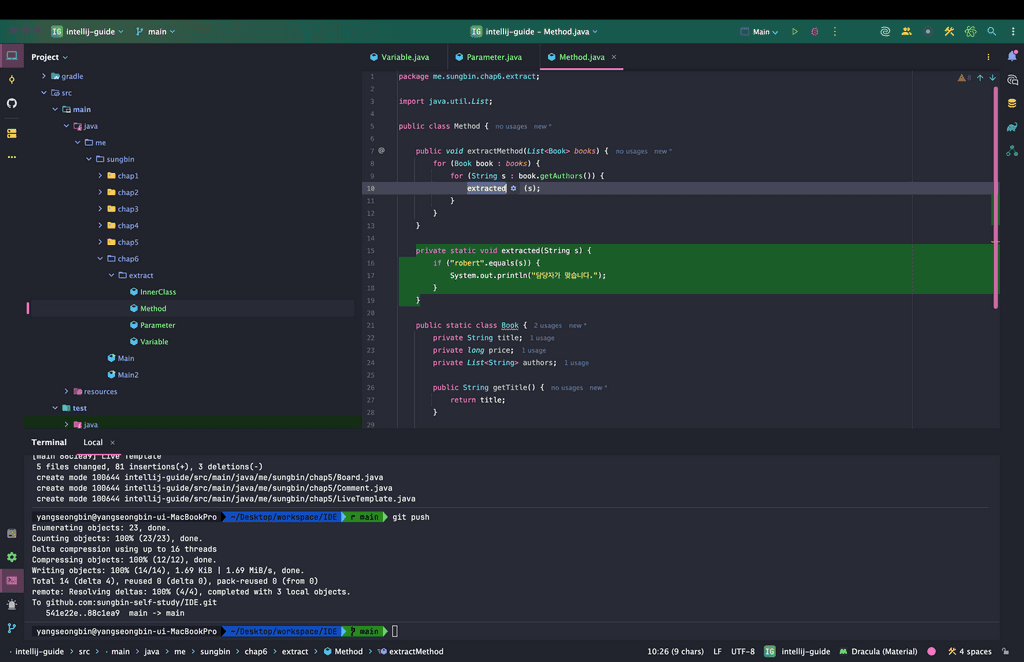
Task: Select InnerClass file in project tree
Action: (x=157, y=292)
